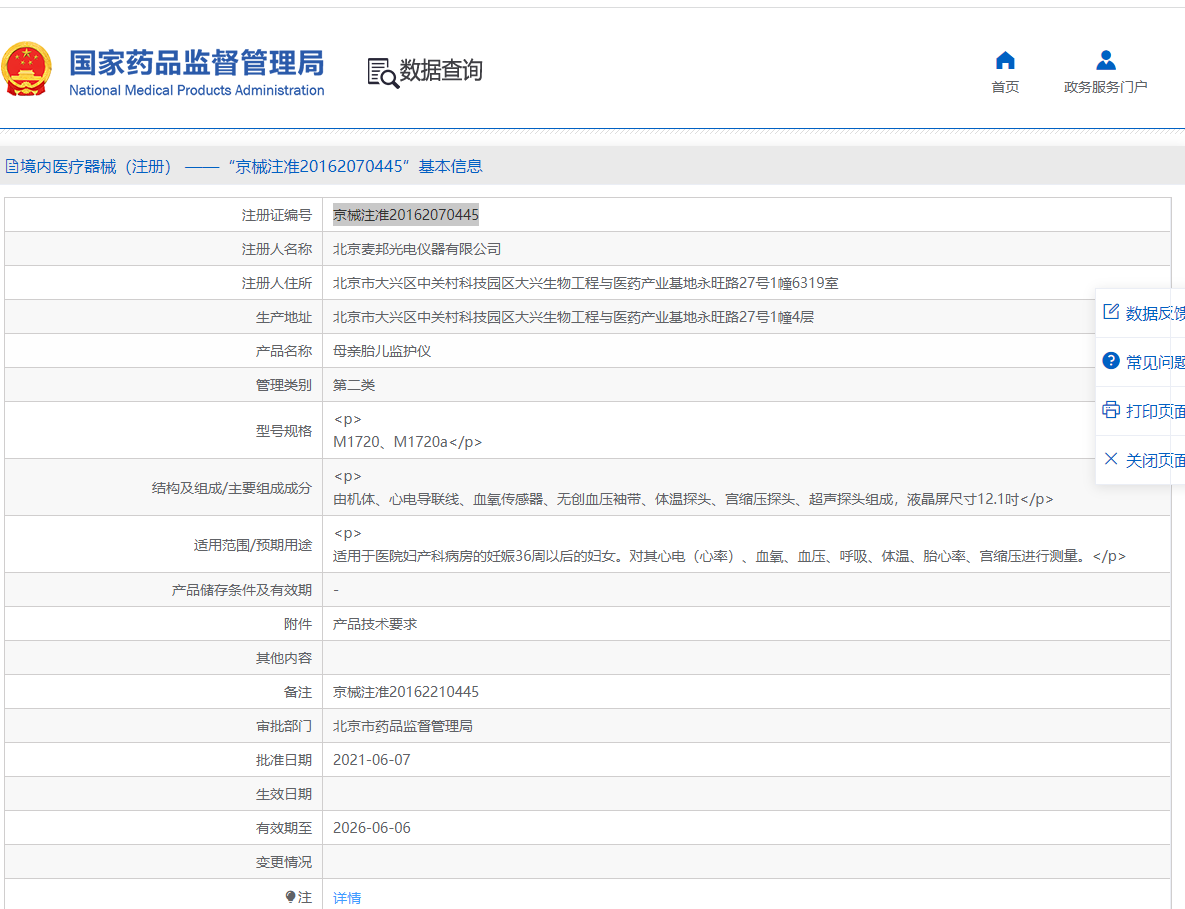This screenshot has width=1185, height=909.
Task: Click remark value 京械注准20162210445
Action: pos(406,692)
